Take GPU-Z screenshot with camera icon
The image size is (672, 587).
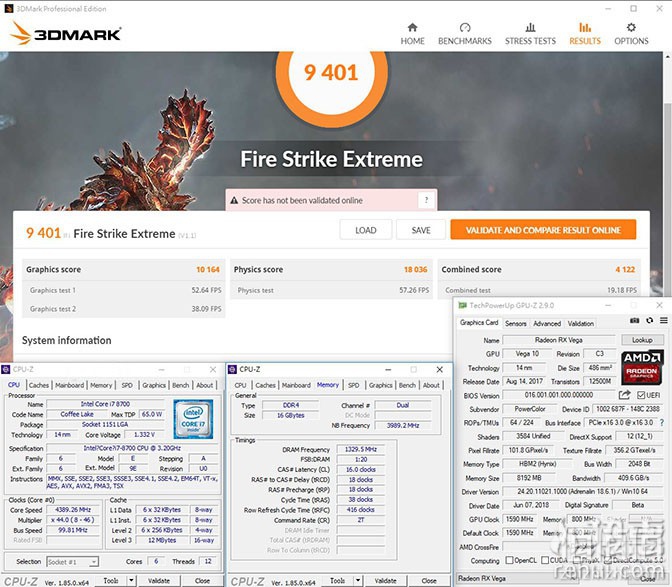tap(634, 320)
